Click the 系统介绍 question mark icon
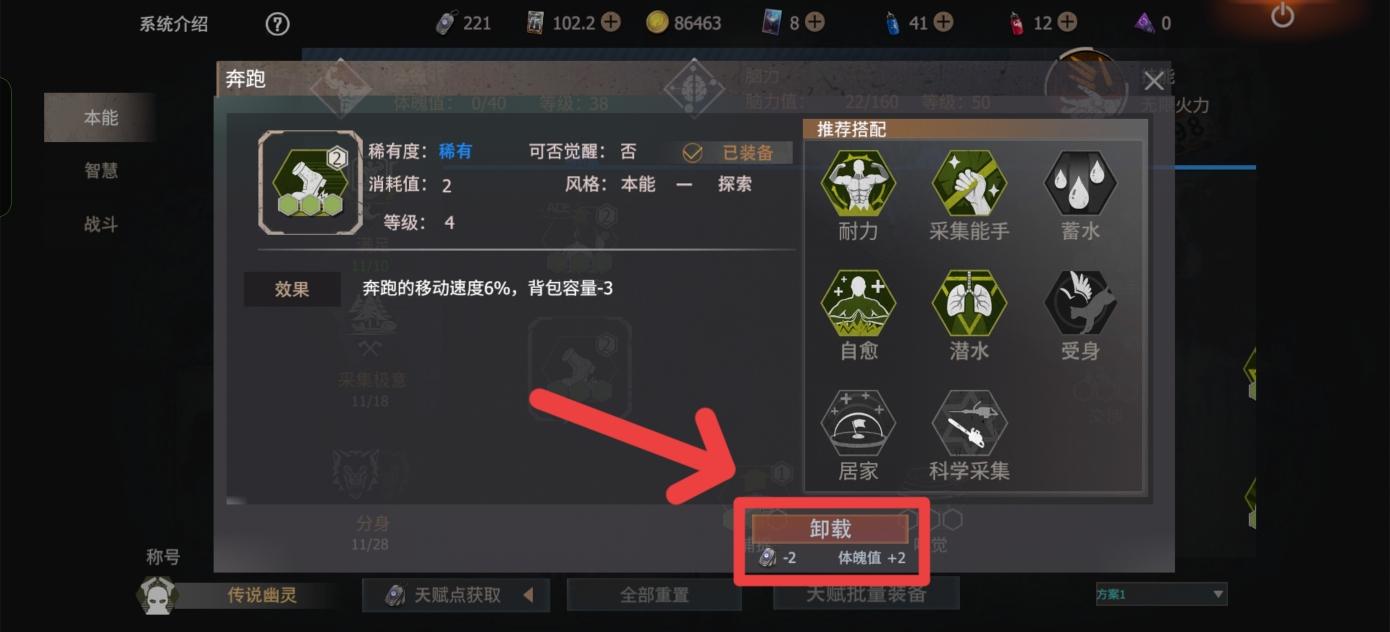 (277, 24)
